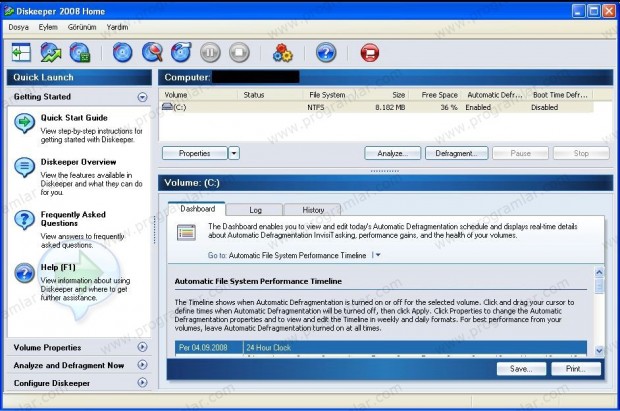This screenshot has height=411, width=620.
Task: Open configuration via the colored gears icon
Action: [x=283, y=53]
